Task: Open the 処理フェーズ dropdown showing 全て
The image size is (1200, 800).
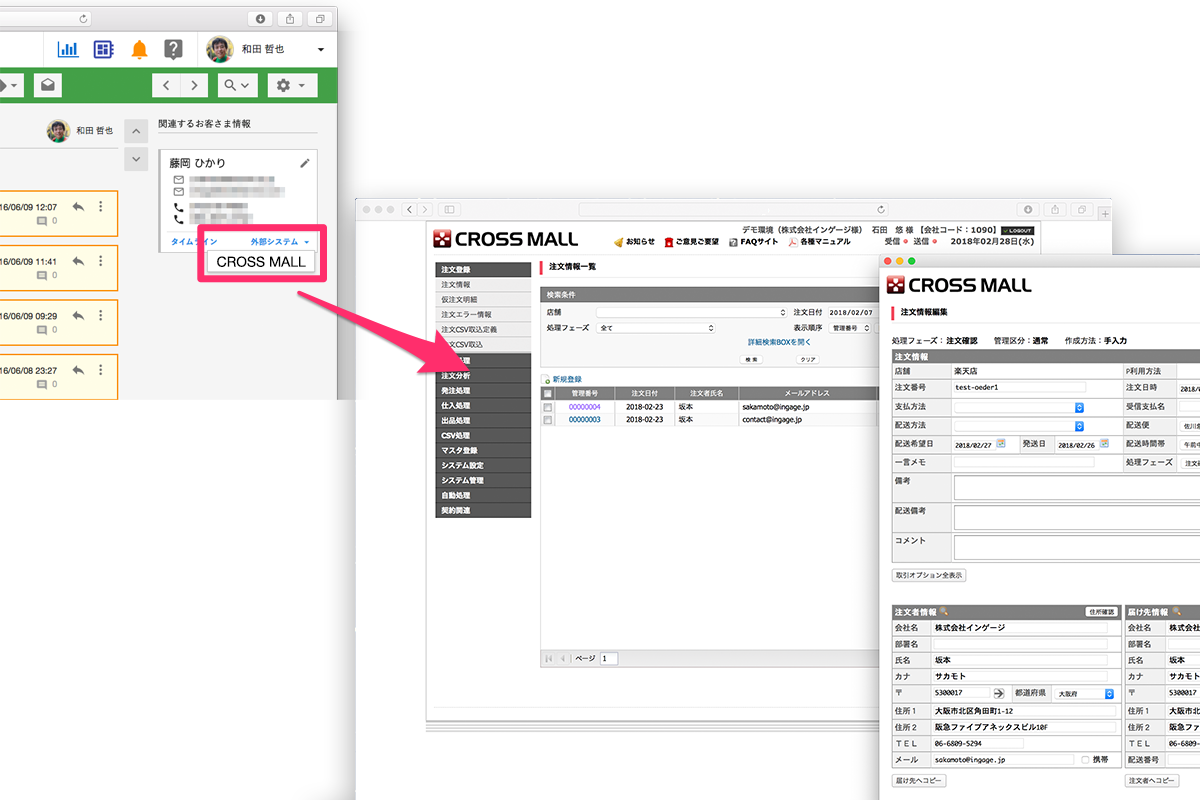Action: [x=655, y=327]
